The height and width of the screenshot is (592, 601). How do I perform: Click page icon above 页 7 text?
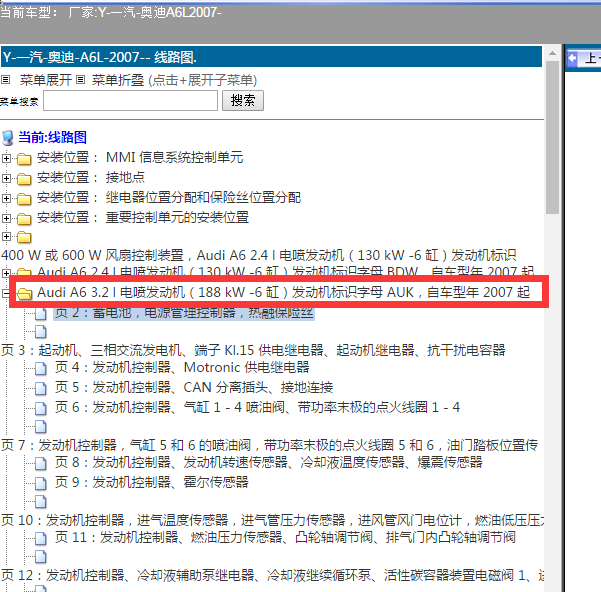pos(40,426)
